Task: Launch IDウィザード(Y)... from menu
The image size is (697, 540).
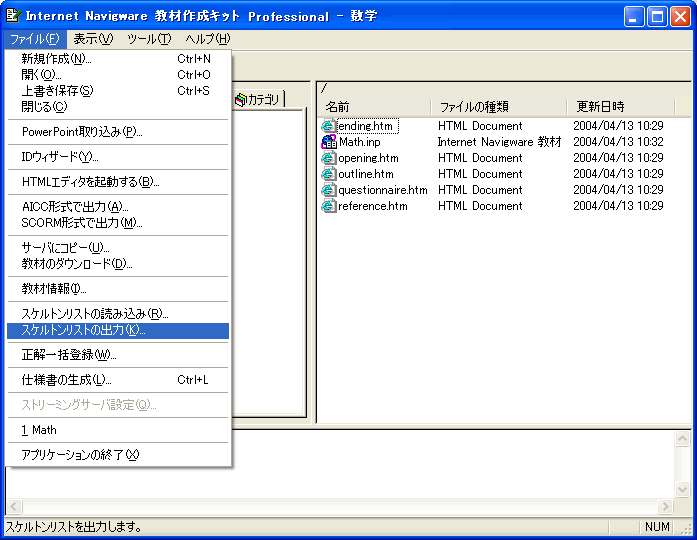Action: pyautogui.click(x=118, y=157)
